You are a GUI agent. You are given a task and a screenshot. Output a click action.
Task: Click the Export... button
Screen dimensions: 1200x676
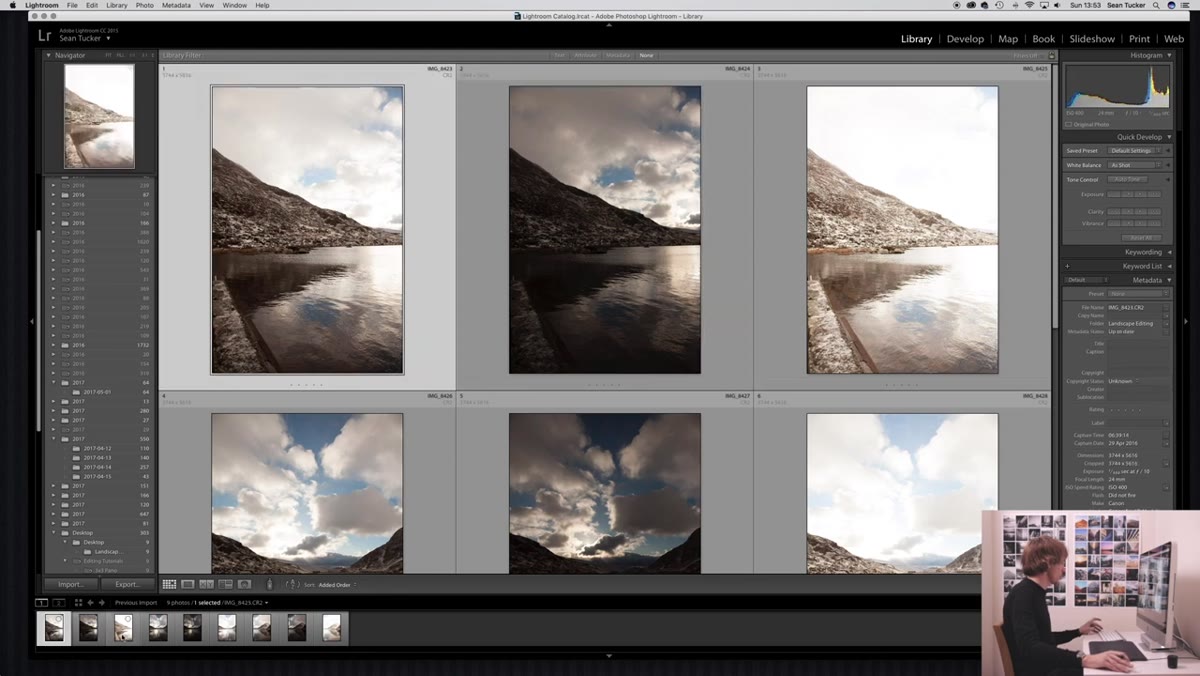coord(128,584)
